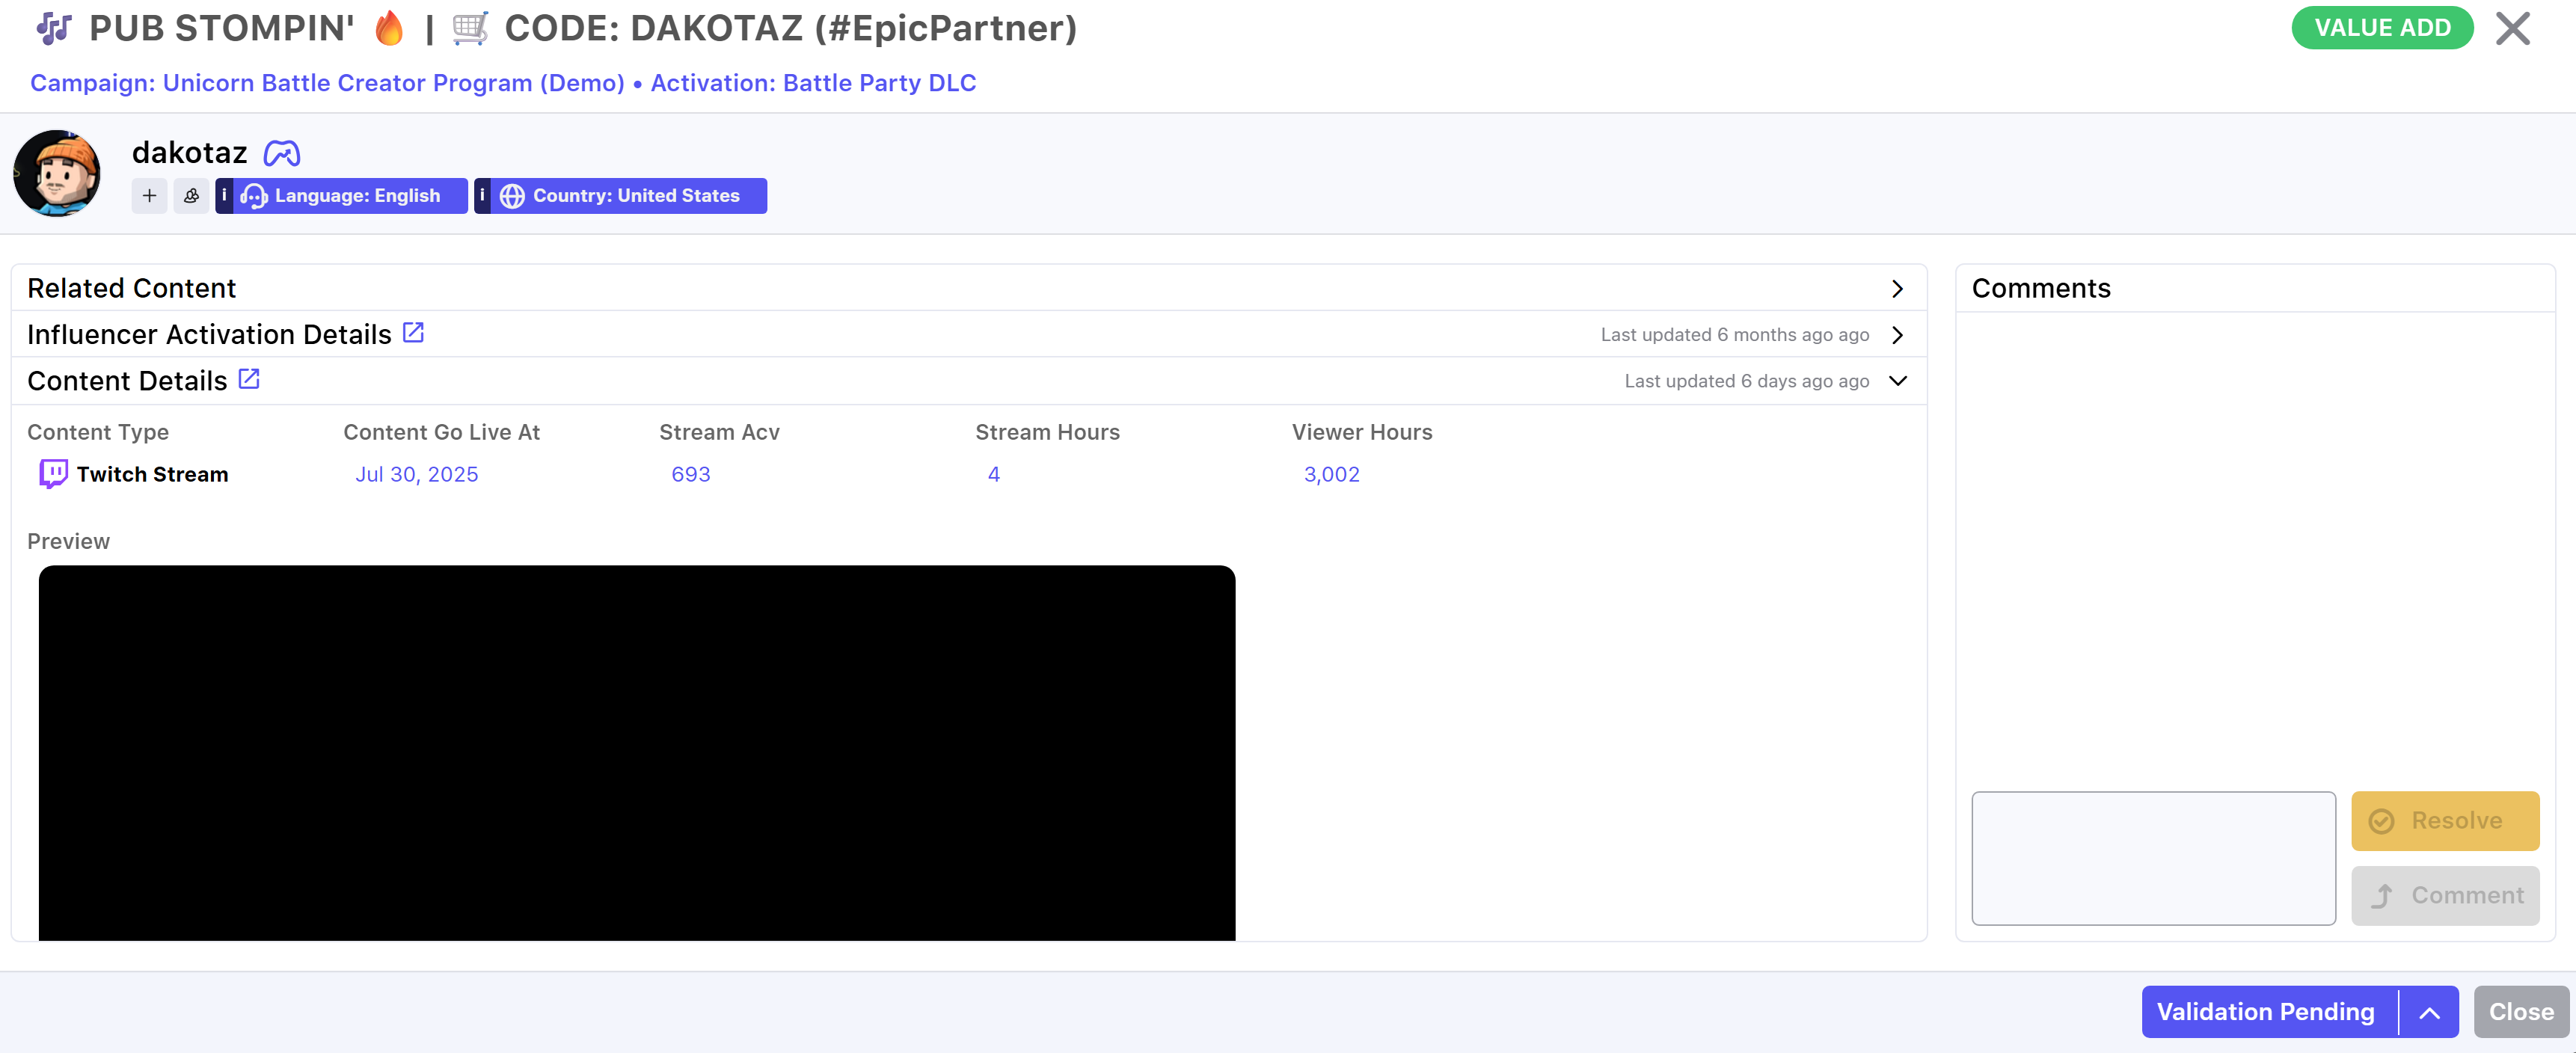The image size is (2576, 1053).
Task: Click the headset icon in the Language tag
Action: point(254,197)
